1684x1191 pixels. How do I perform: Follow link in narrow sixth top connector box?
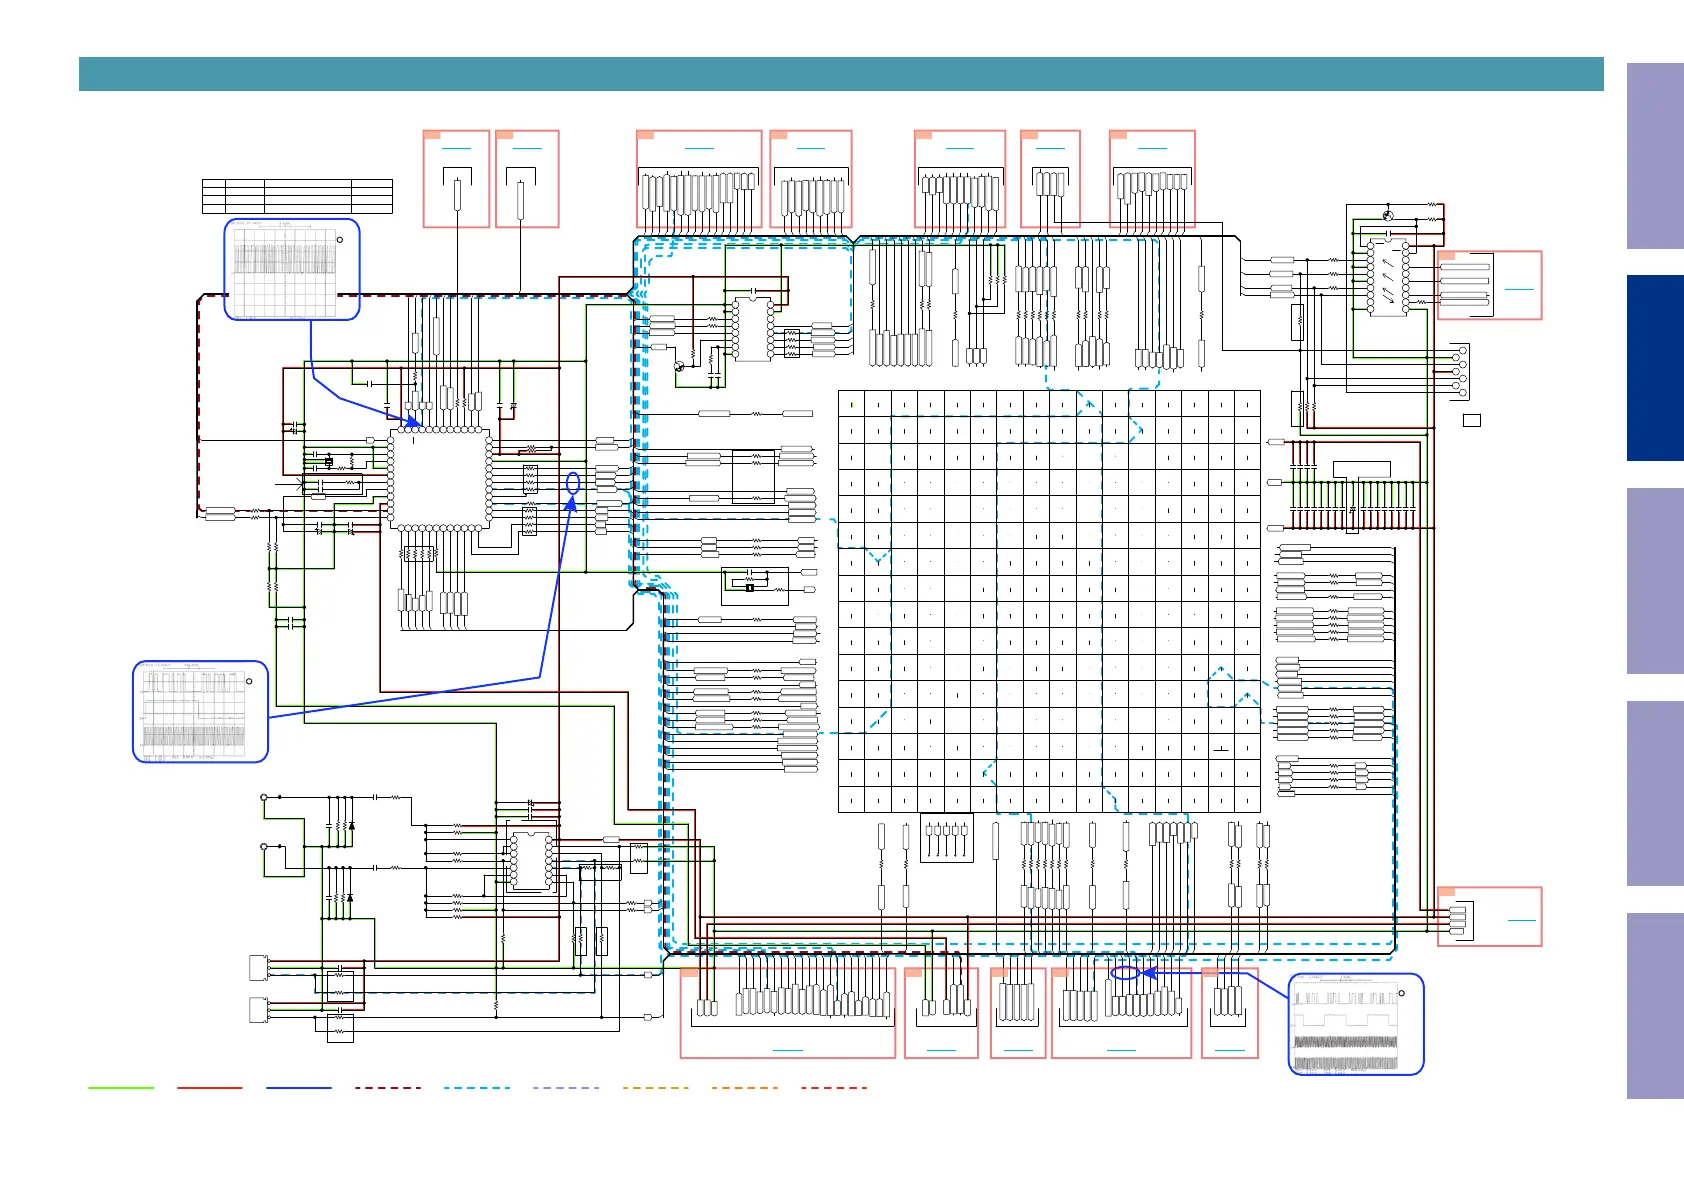pyautogui.click(x=1051, y=148)
